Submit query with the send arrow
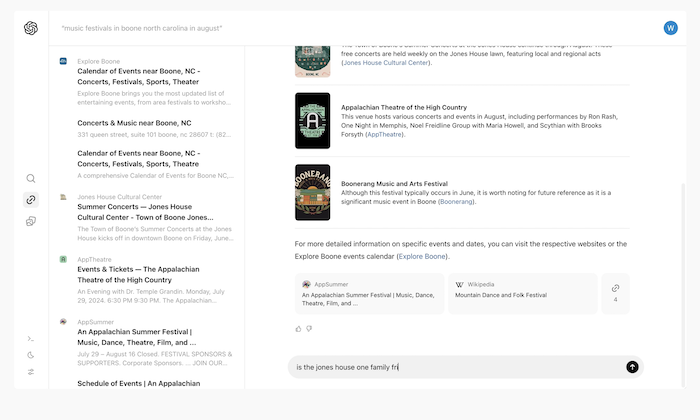700x420 pixels. 632,367
